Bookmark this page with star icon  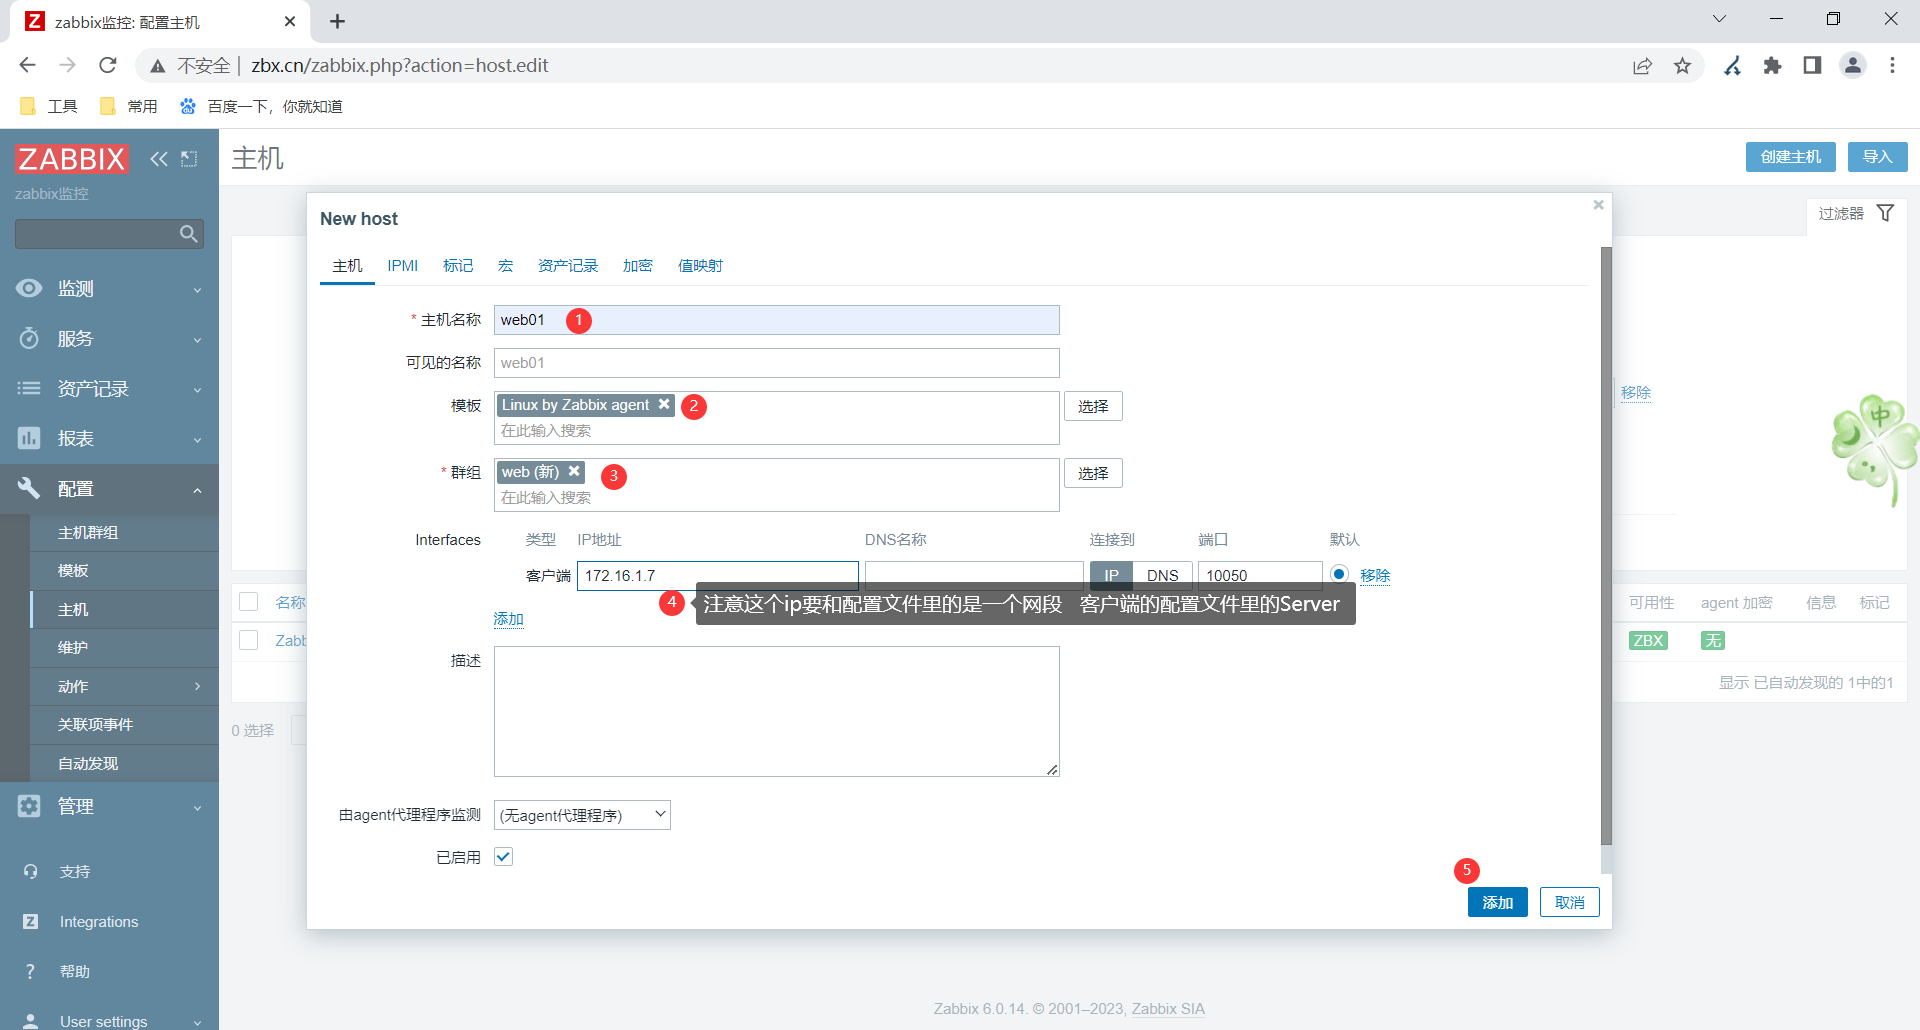(x=1683, y=66)
